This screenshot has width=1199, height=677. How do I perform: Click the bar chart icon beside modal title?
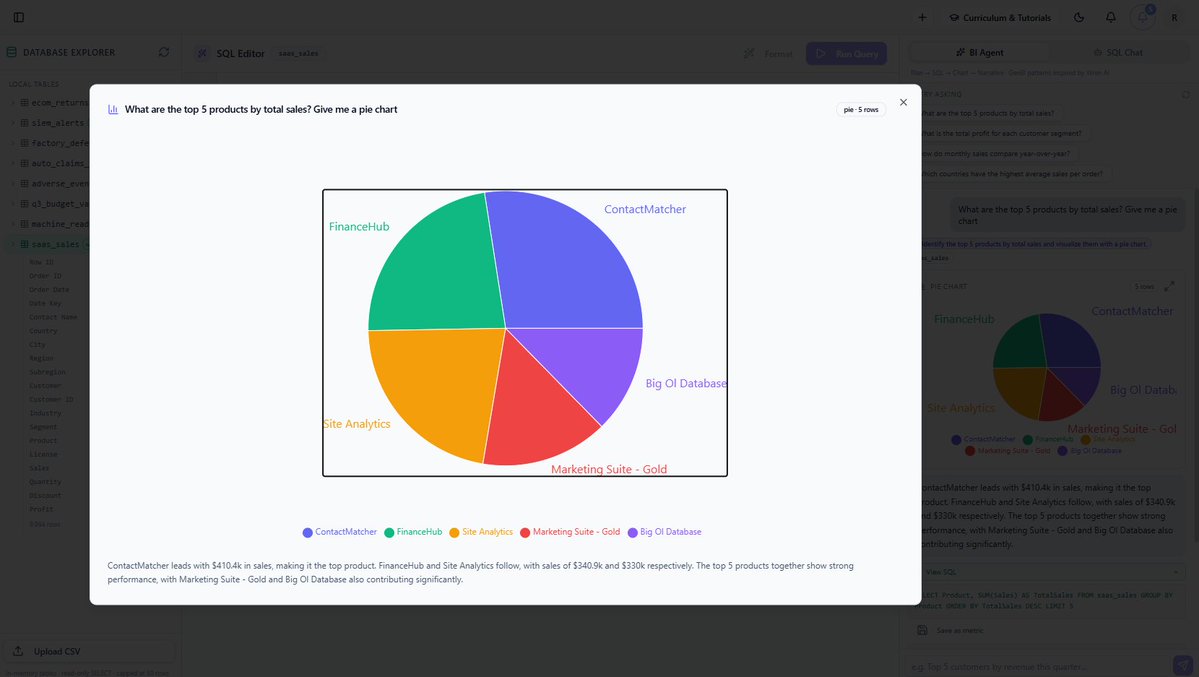coord(113,109)
